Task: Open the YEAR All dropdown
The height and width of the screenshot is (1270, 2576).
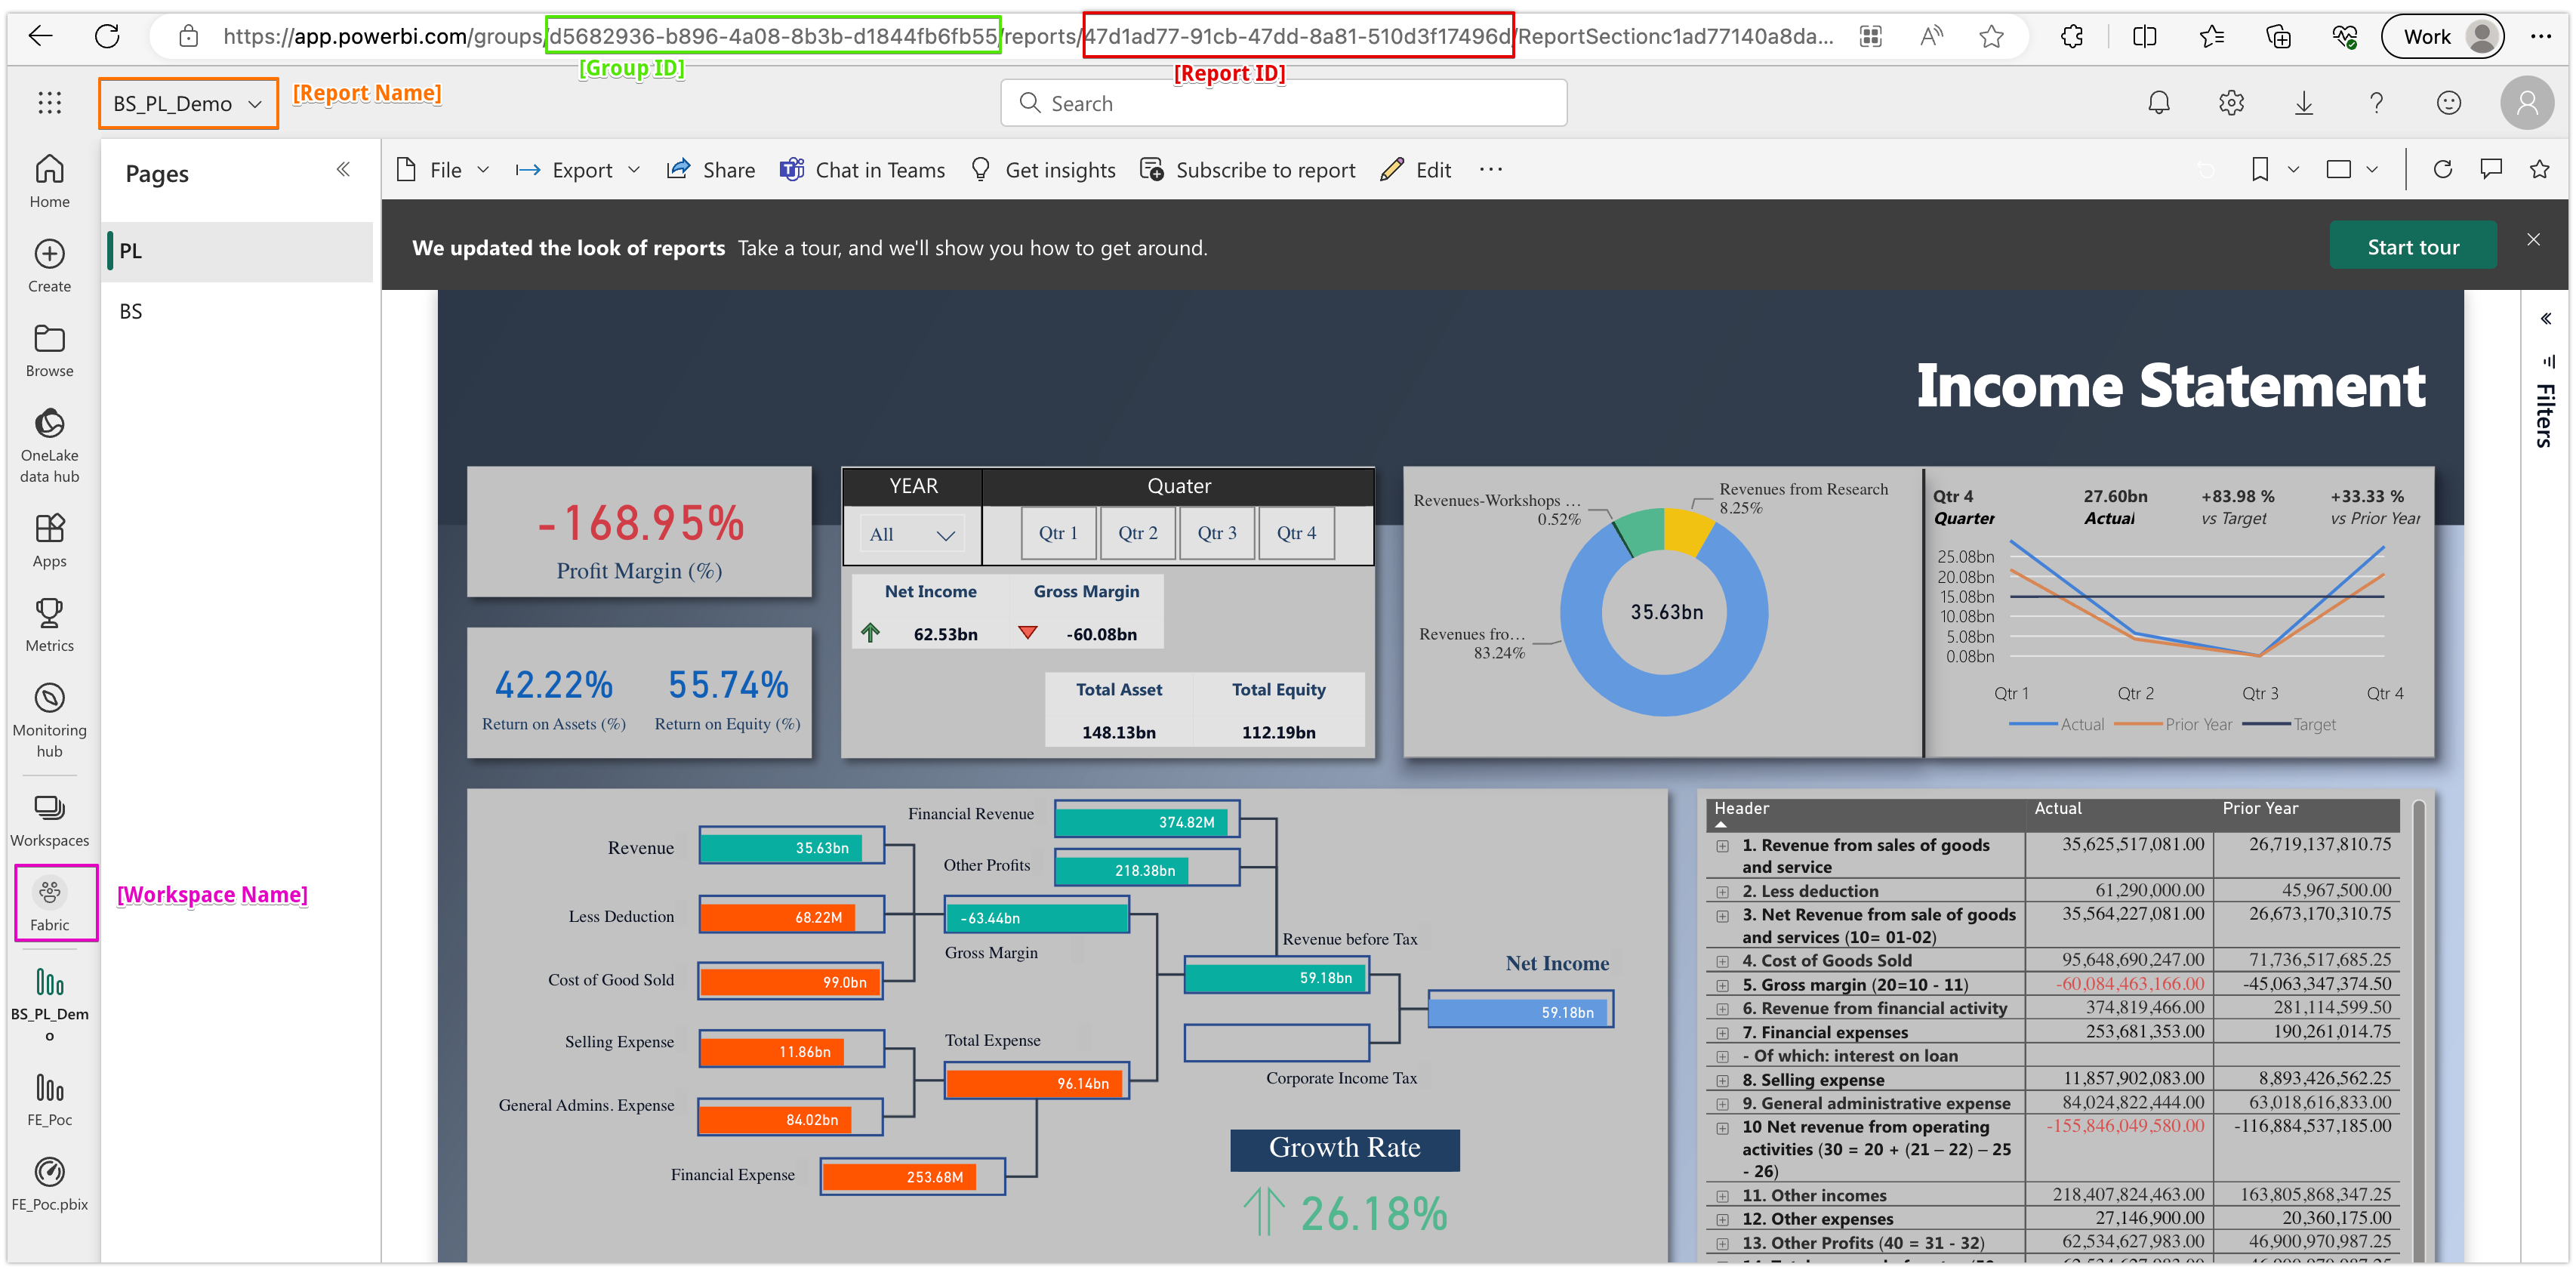Action: [x=912, y=534]
